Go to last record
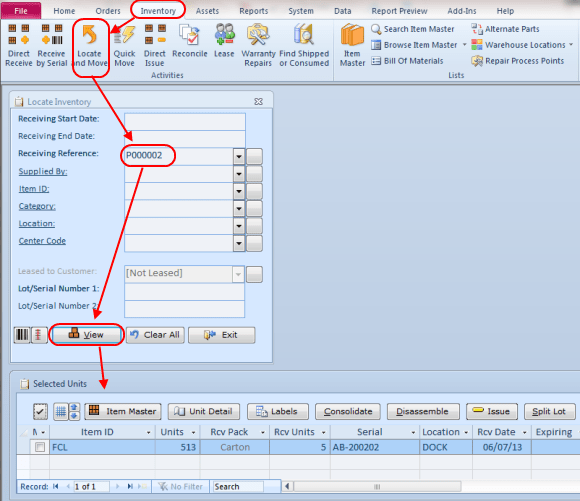 [130, 486]
